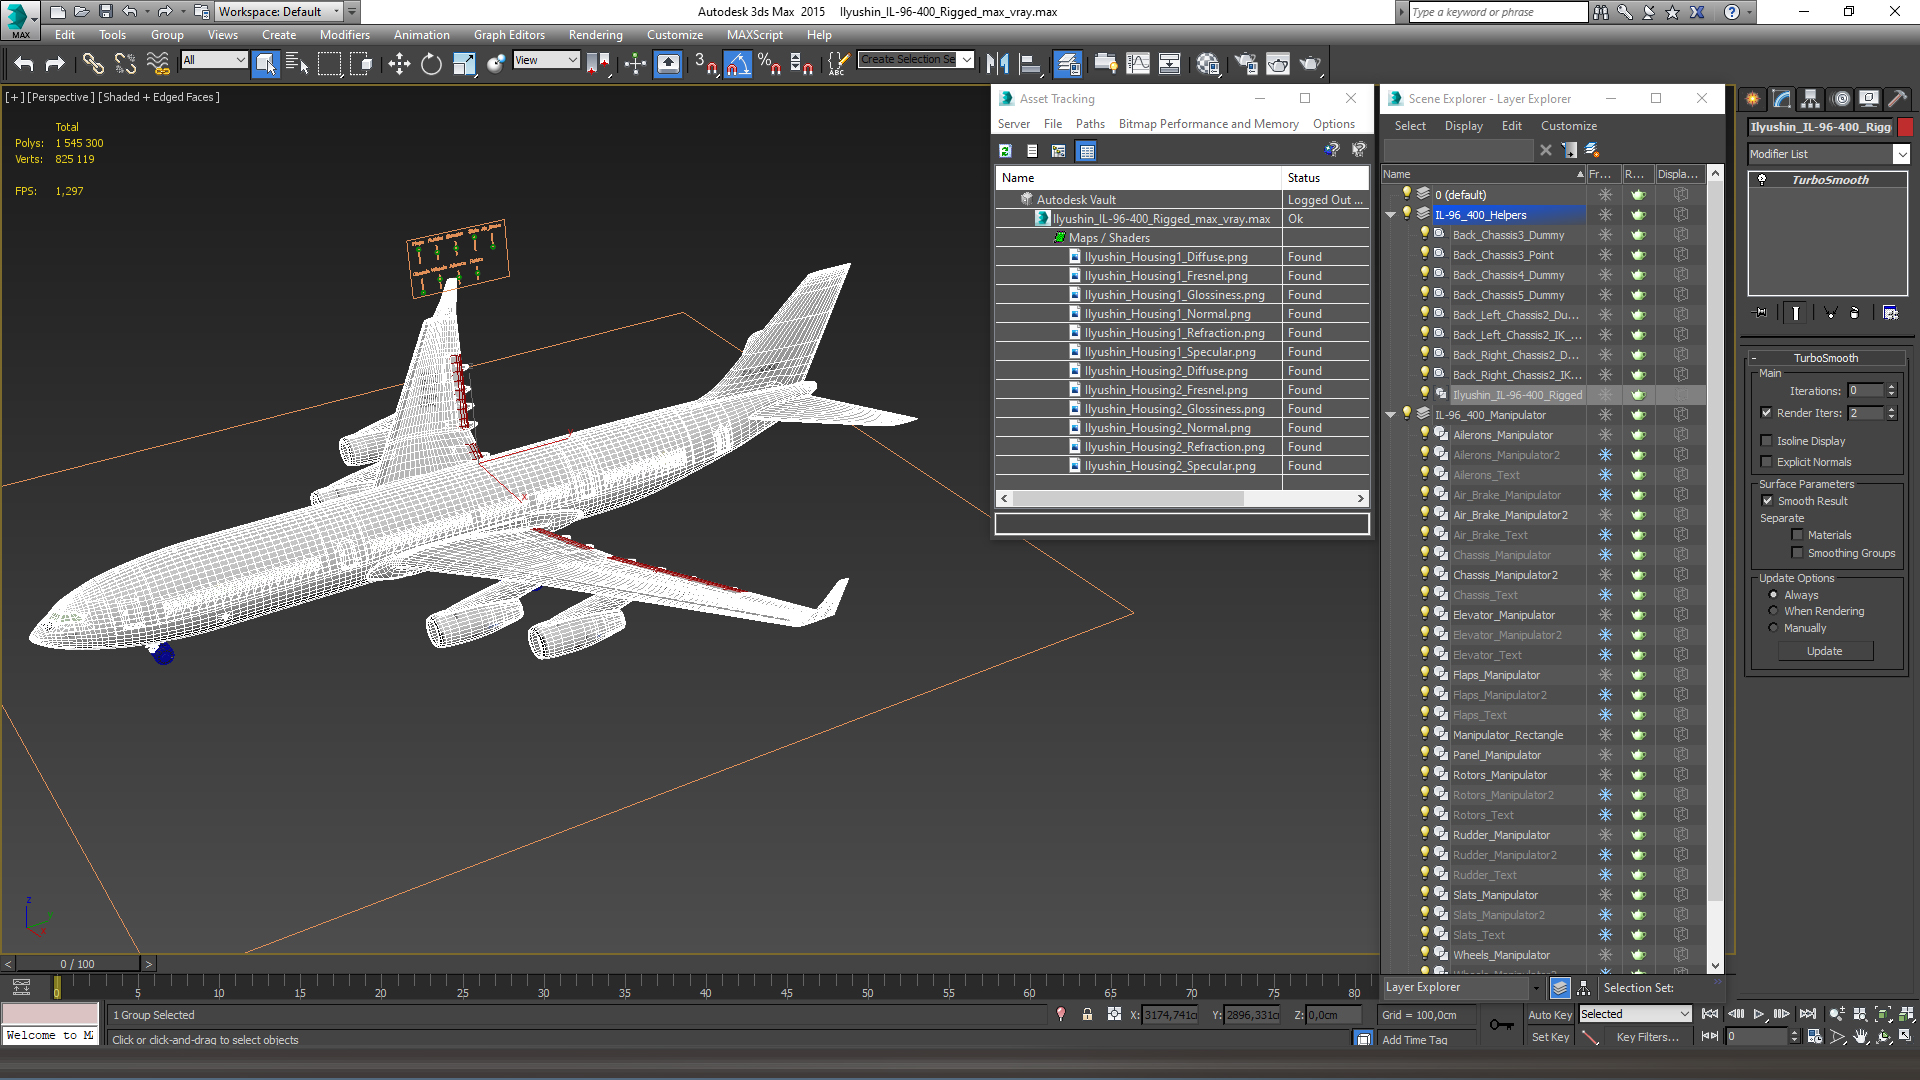The image size is (1920, 1080).
Task: Open the Hierarchy command panel tab
Action: click(1810, 99)
